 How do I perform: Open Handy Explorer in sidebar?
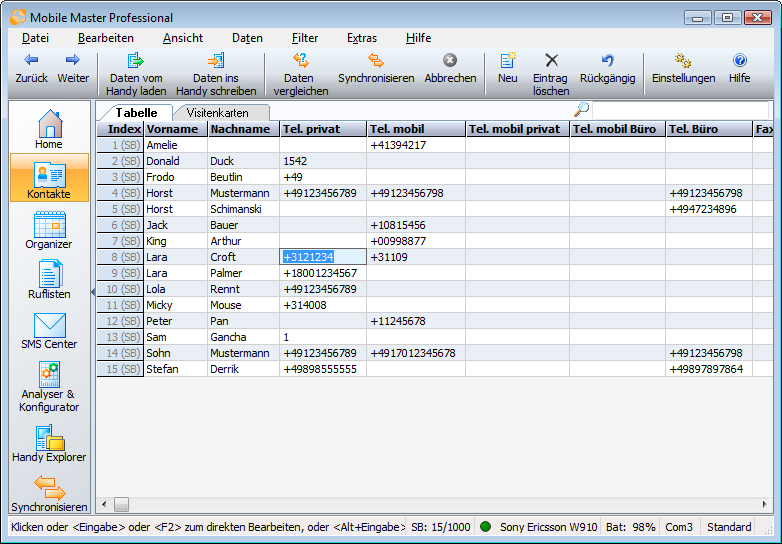(x=49, y=443)
